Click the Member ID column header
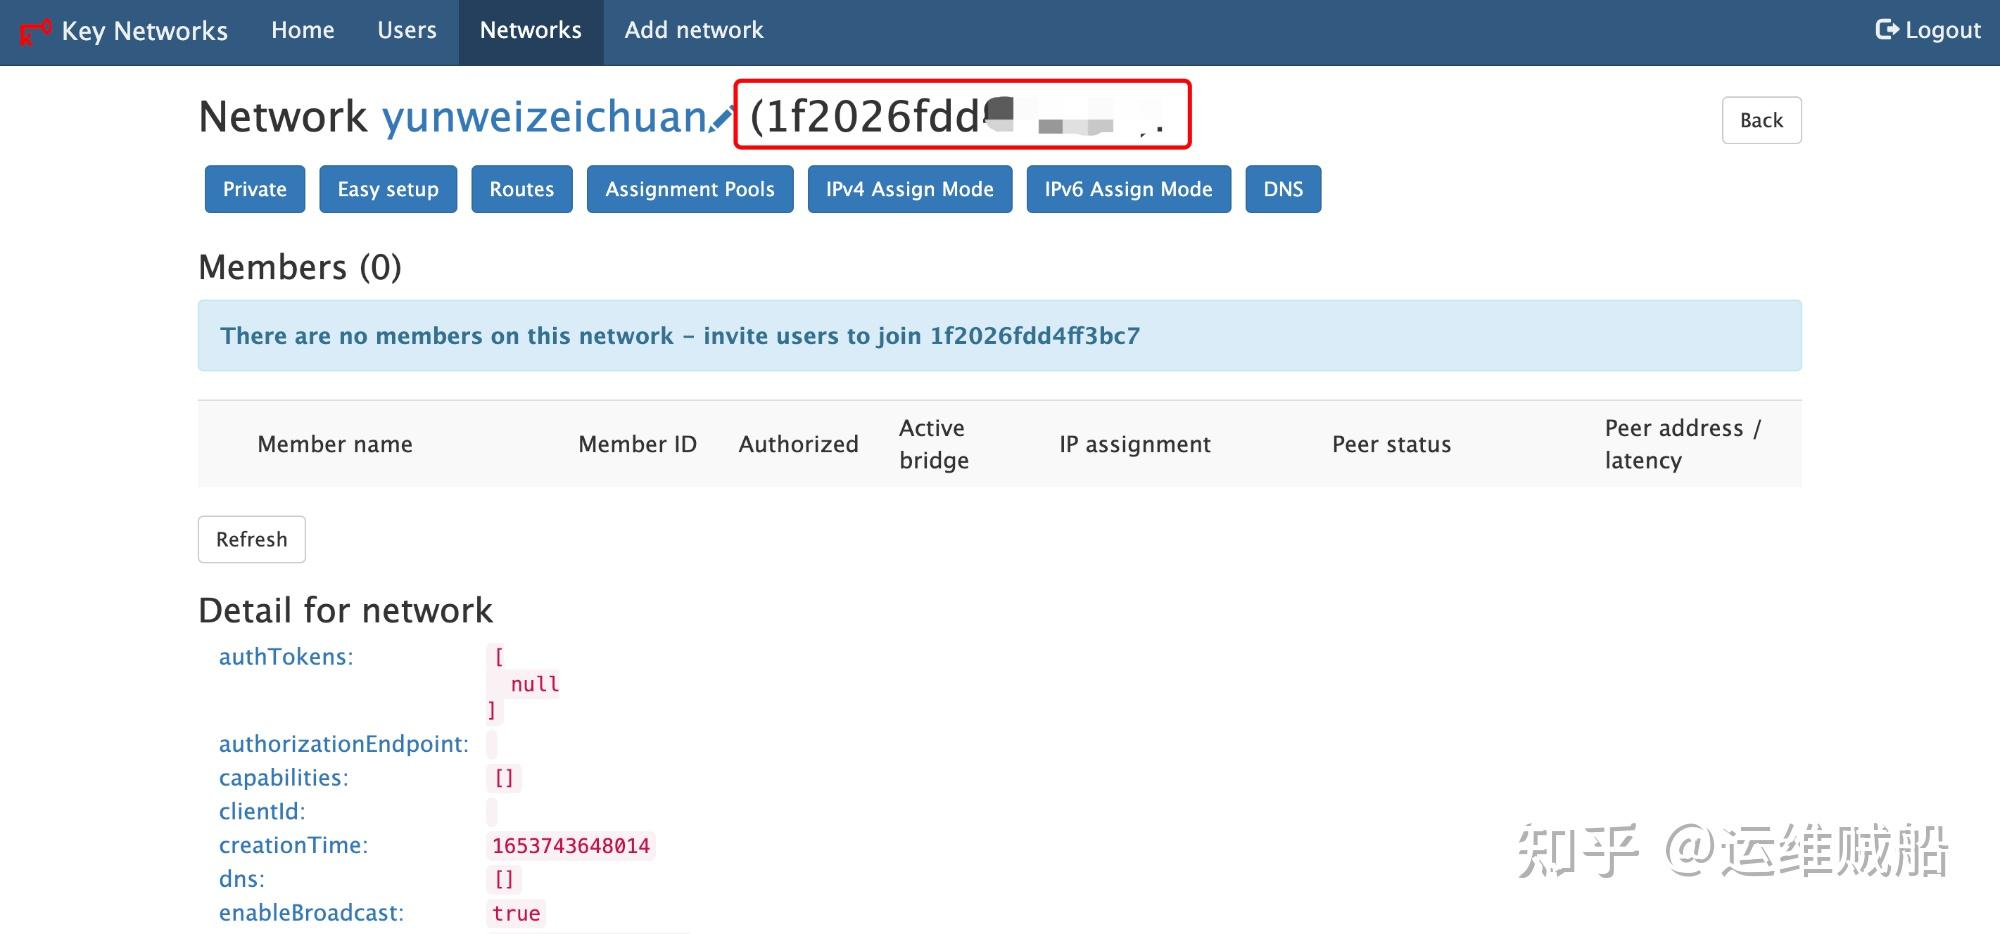Screen dimensions: 2000x934 [x=638, y=444]
